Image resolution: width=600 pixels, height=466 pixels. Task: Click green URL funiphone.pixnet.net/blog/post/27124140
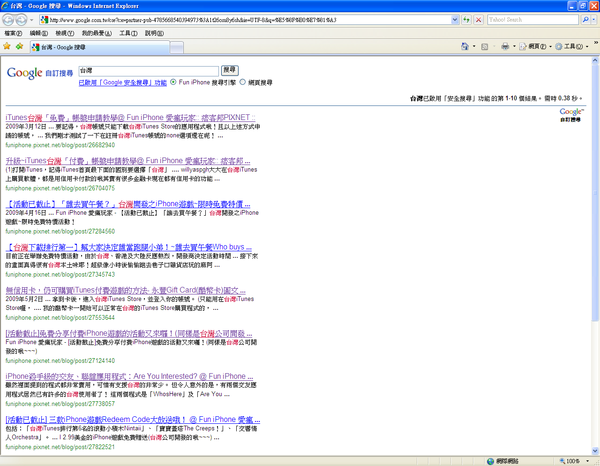[60, 361]
